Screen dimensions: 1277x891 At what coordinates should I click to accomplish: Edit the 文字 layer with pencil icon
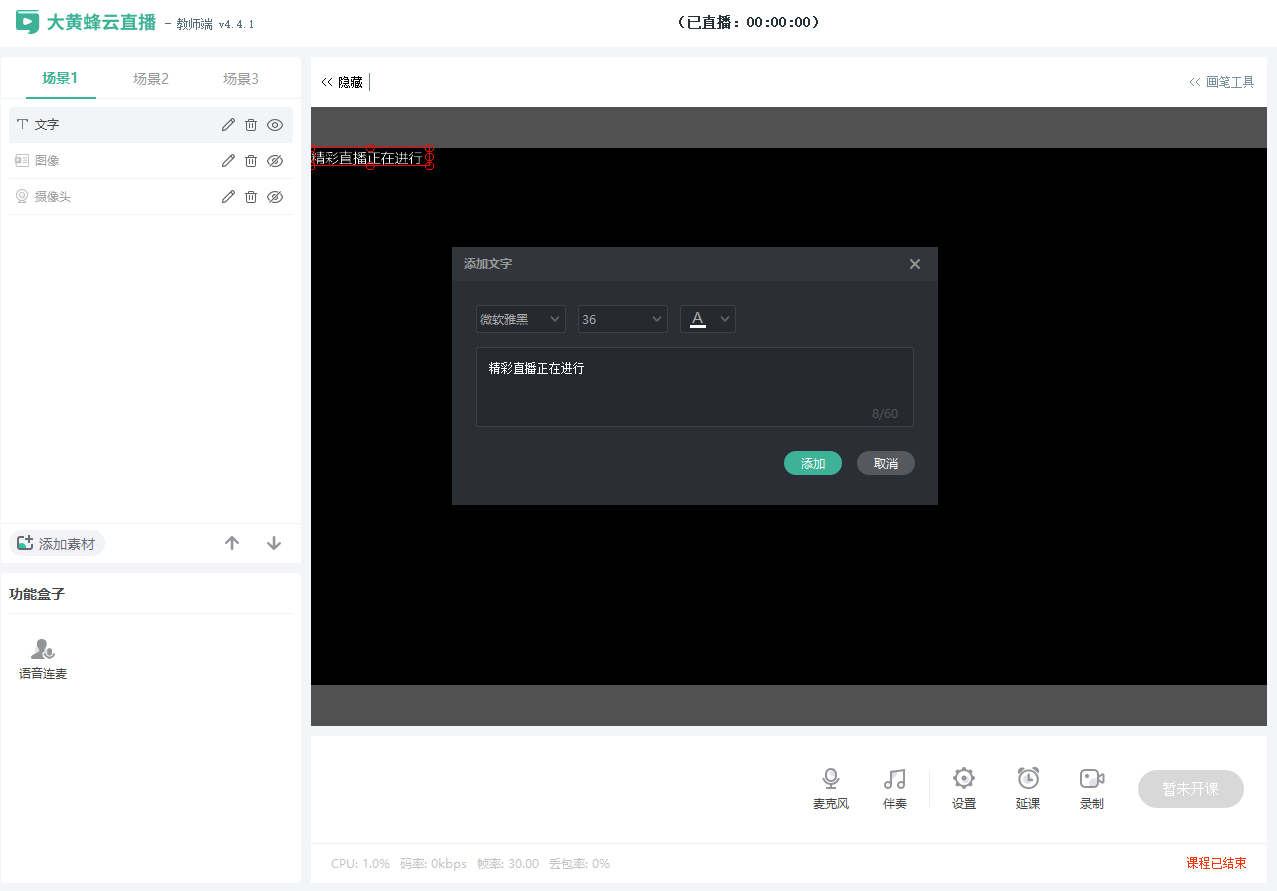coord(228,125)
